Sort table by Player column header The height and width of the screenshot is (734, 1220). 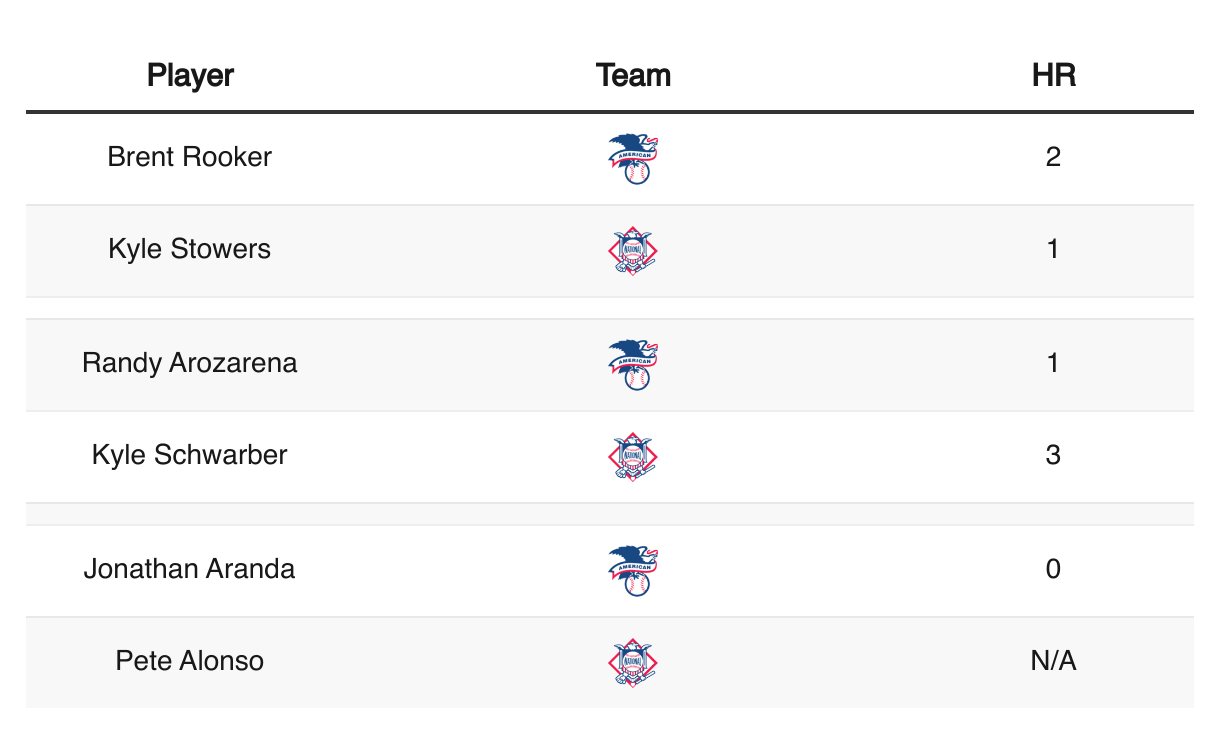(x=190, y=75)
